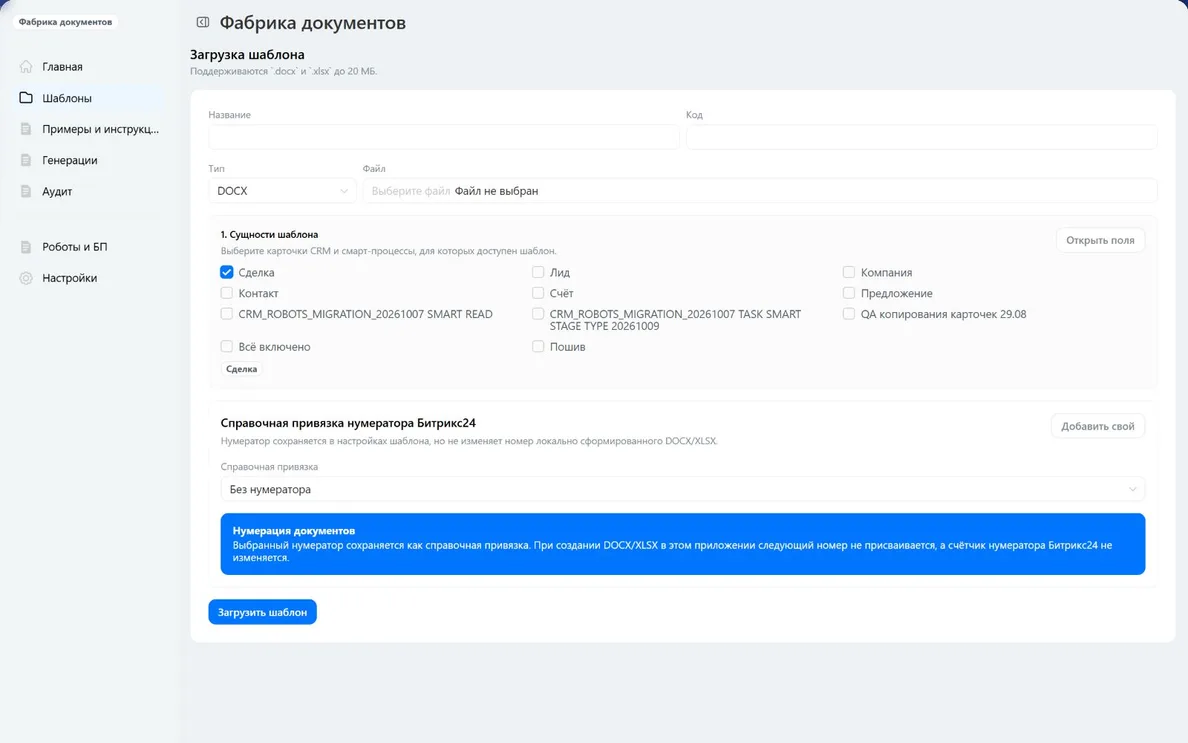Click the Выберите файл file chooser

point(760,191)
